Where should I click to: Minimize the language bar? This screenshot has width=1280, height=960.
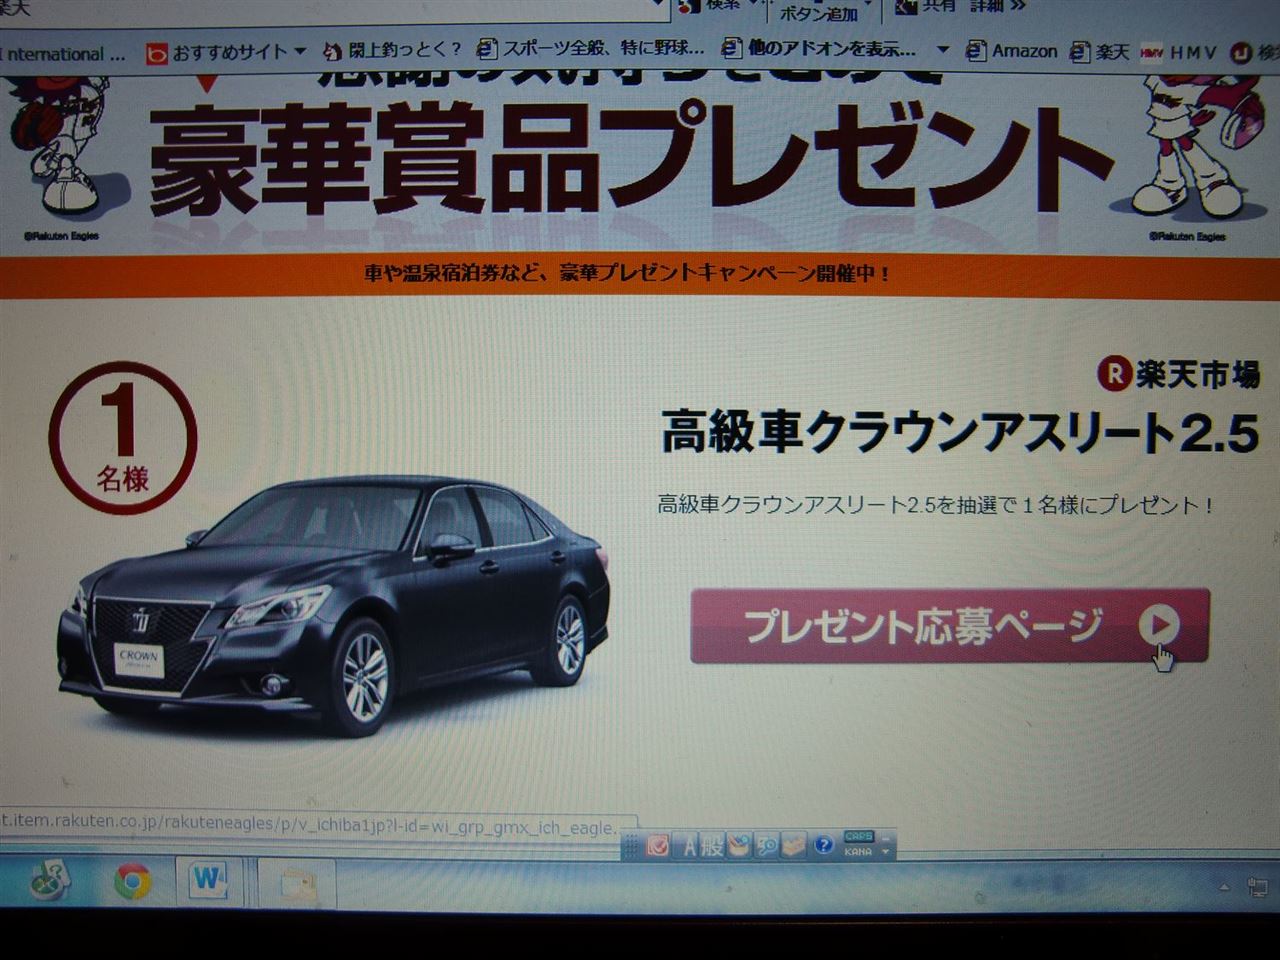click(885, 837)
